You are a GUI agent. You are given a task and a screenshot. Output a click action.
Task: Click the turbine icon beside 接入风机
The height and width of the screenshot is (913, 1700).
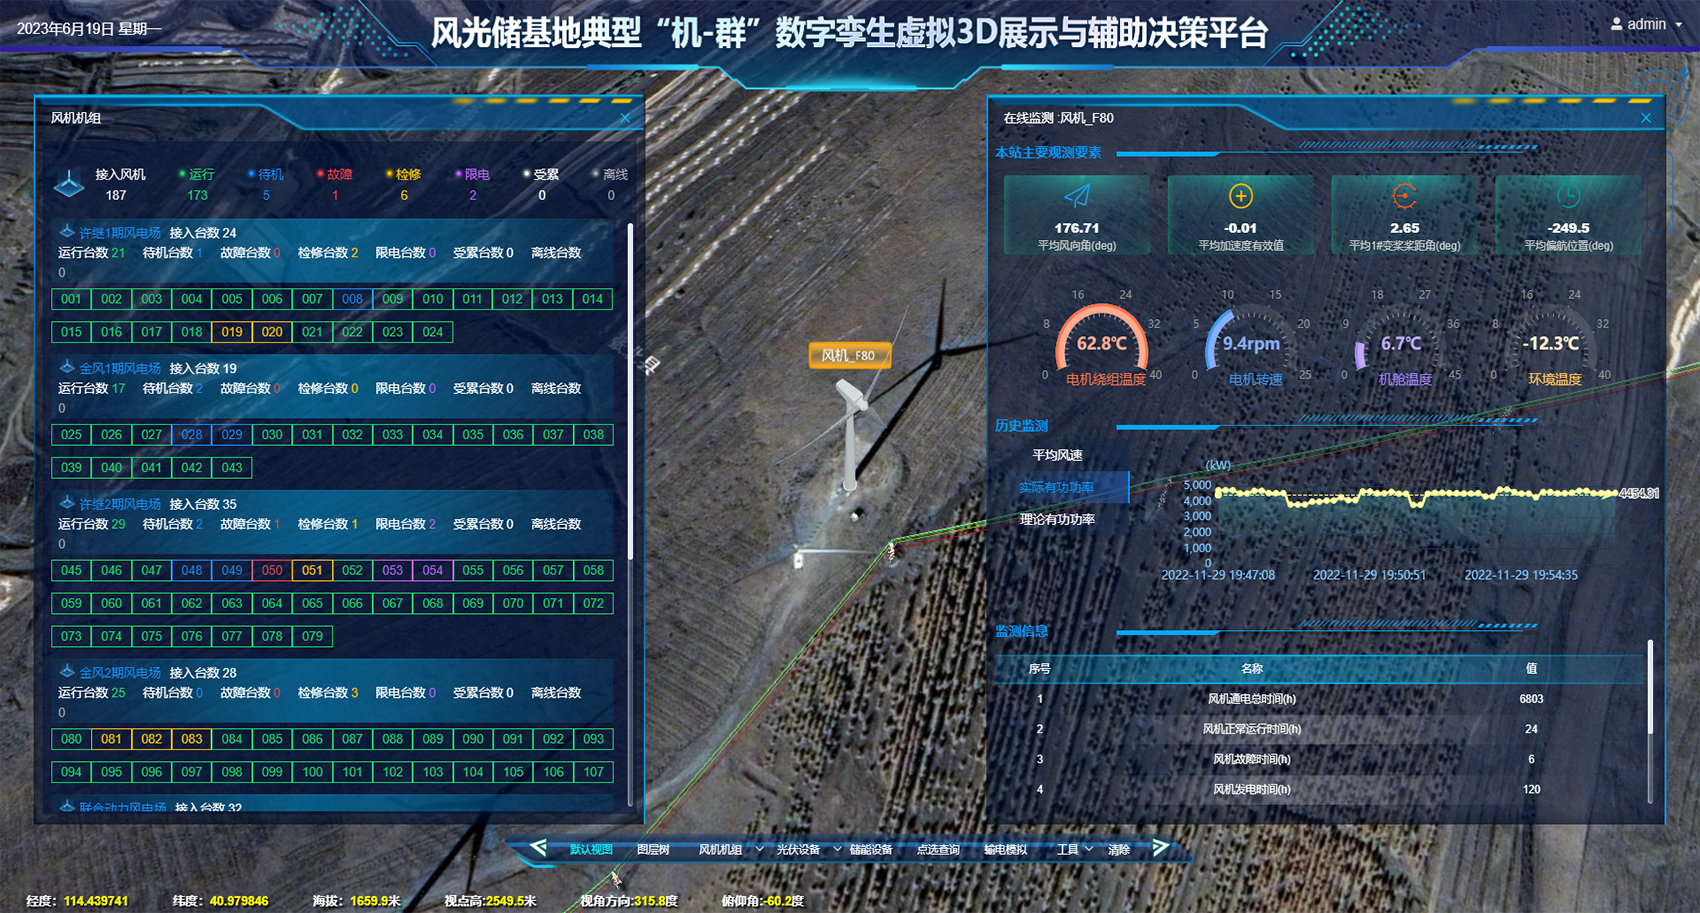pos(68,184)
